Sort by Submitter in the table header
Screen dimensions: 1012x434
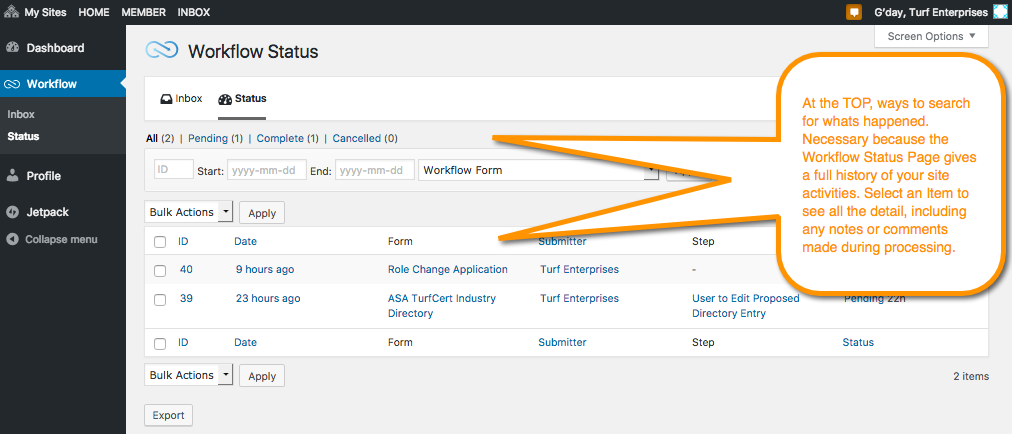coord(562,242)
